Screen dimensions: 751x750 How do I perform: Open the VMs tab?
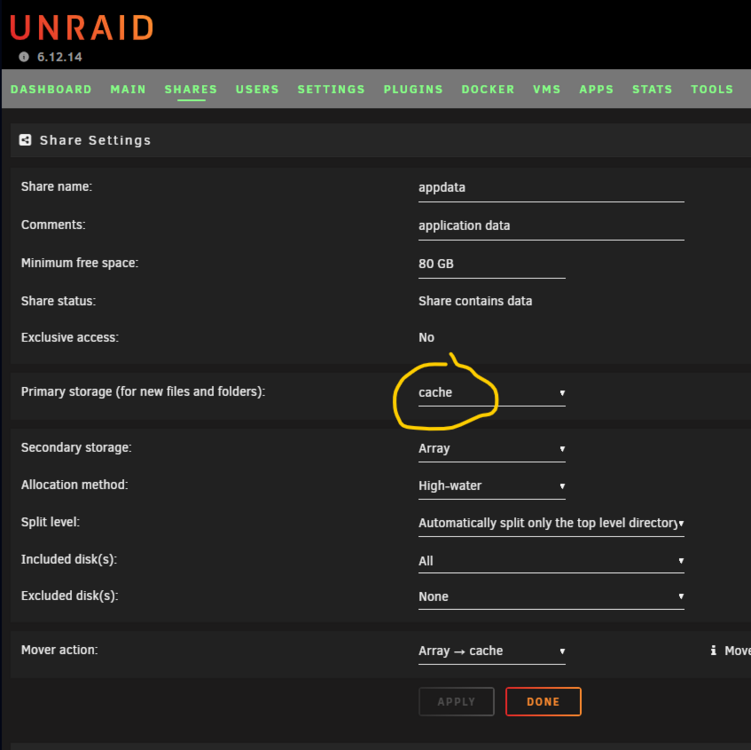click(546, 89)
